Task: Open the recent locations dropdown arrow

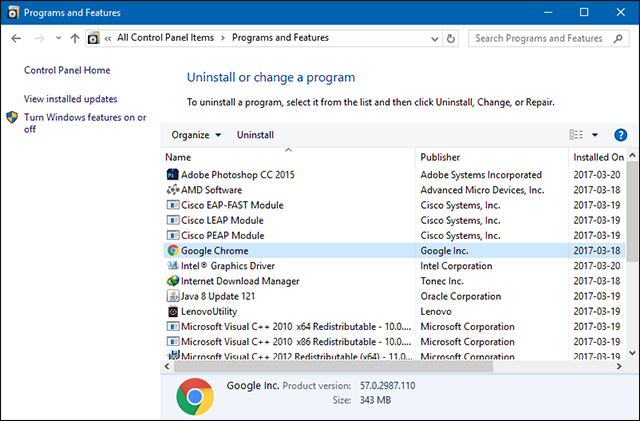Action: coord(58,38)
